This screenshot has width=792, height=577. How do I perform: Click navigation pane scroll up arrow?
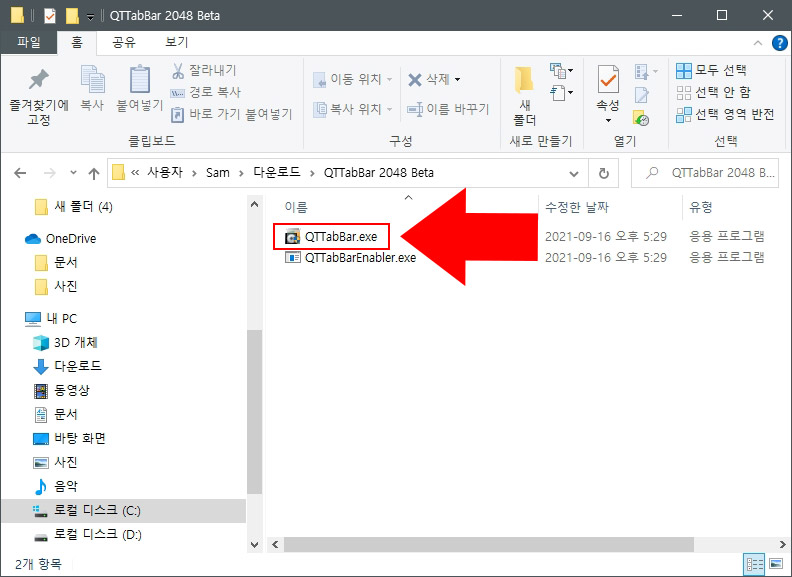tap(255, 204)
